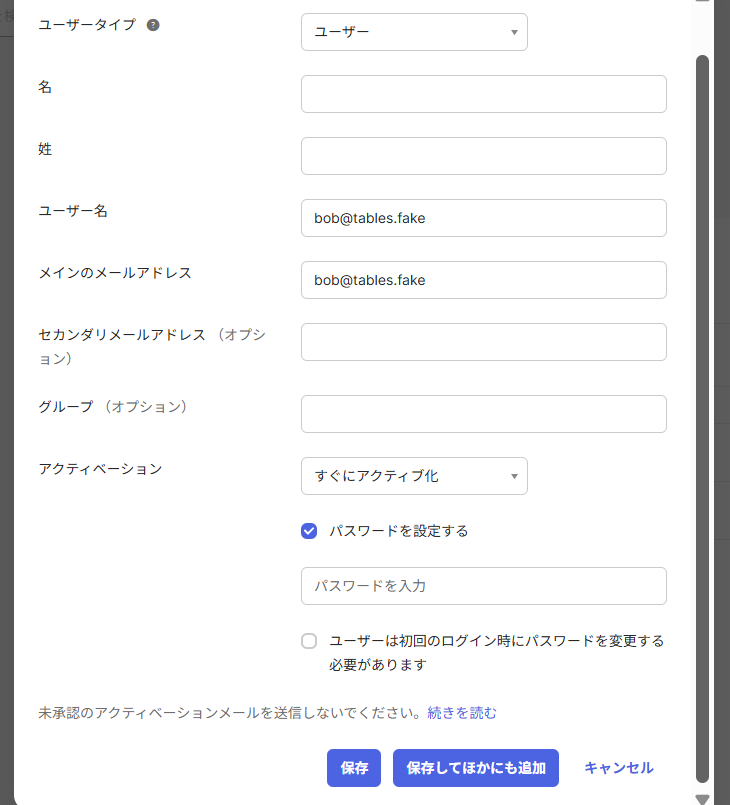730x805 pixels.
Task: Click the 保存してほかにも追加 button
Action: point(475,768)
